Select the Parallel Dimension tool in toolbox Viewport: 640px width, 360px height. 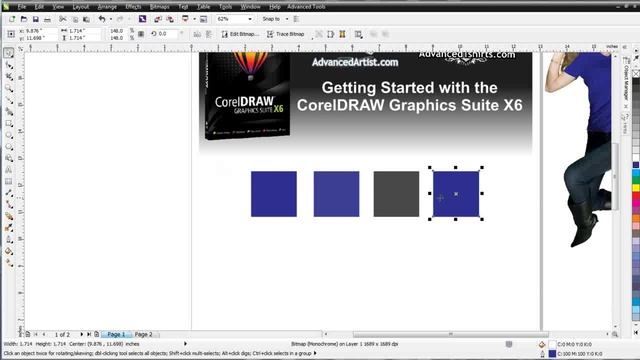click(x=9, y=193)
